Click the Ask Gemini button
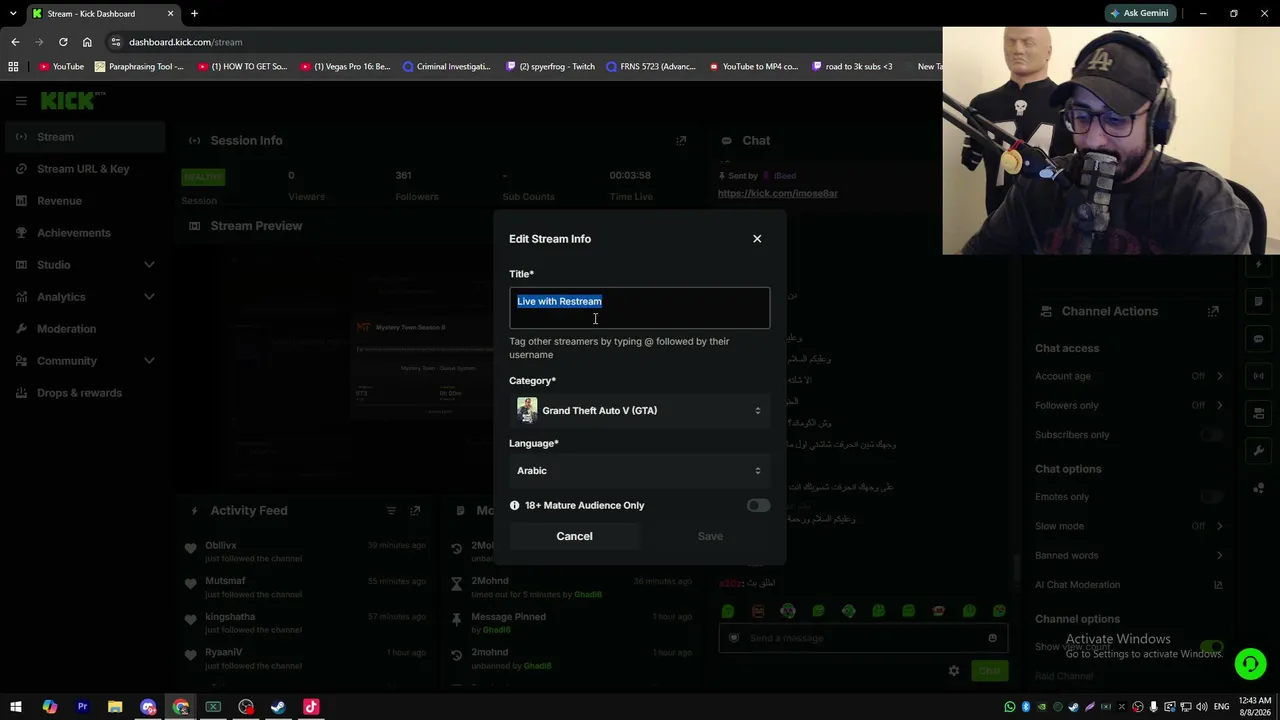 tap(1139, 13)
